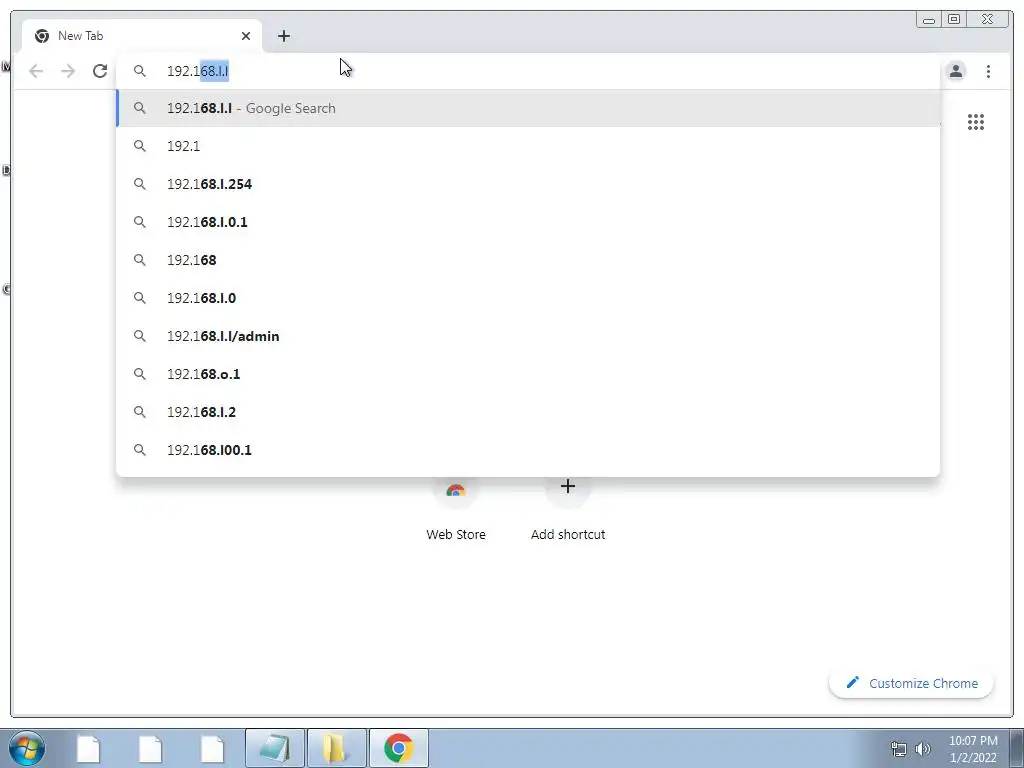Viewport: 1024px width, 768px height.
Task: Select the 192.168.l.0 suggestion
Action: pos(528,298)
